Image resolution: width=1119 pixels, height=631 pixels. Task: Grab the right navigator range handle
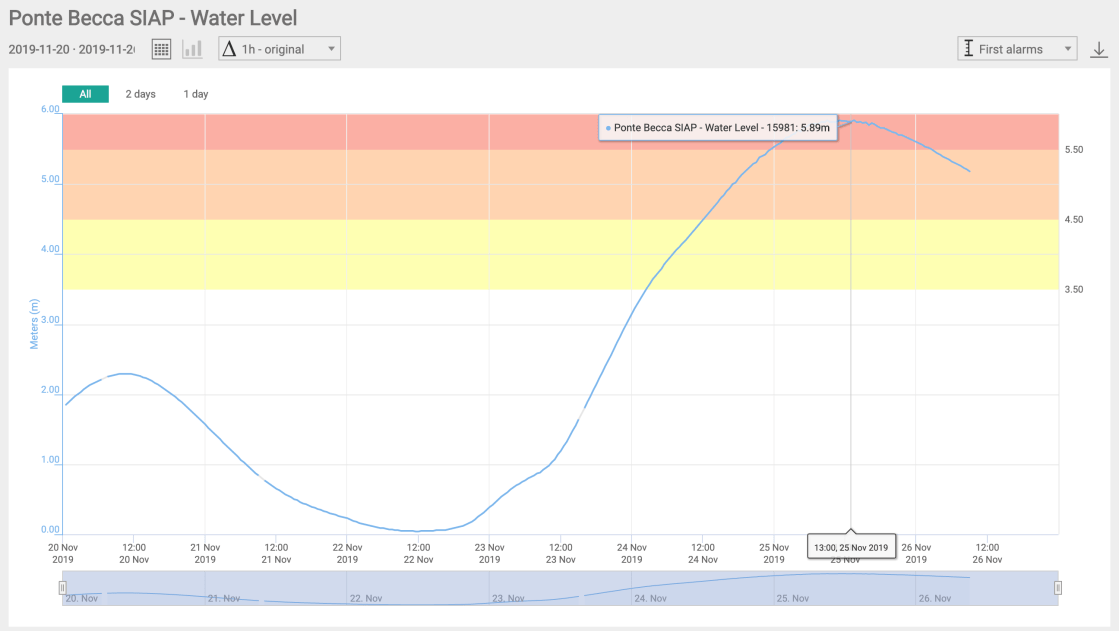pyautogui.click(x=1058, y=588)
